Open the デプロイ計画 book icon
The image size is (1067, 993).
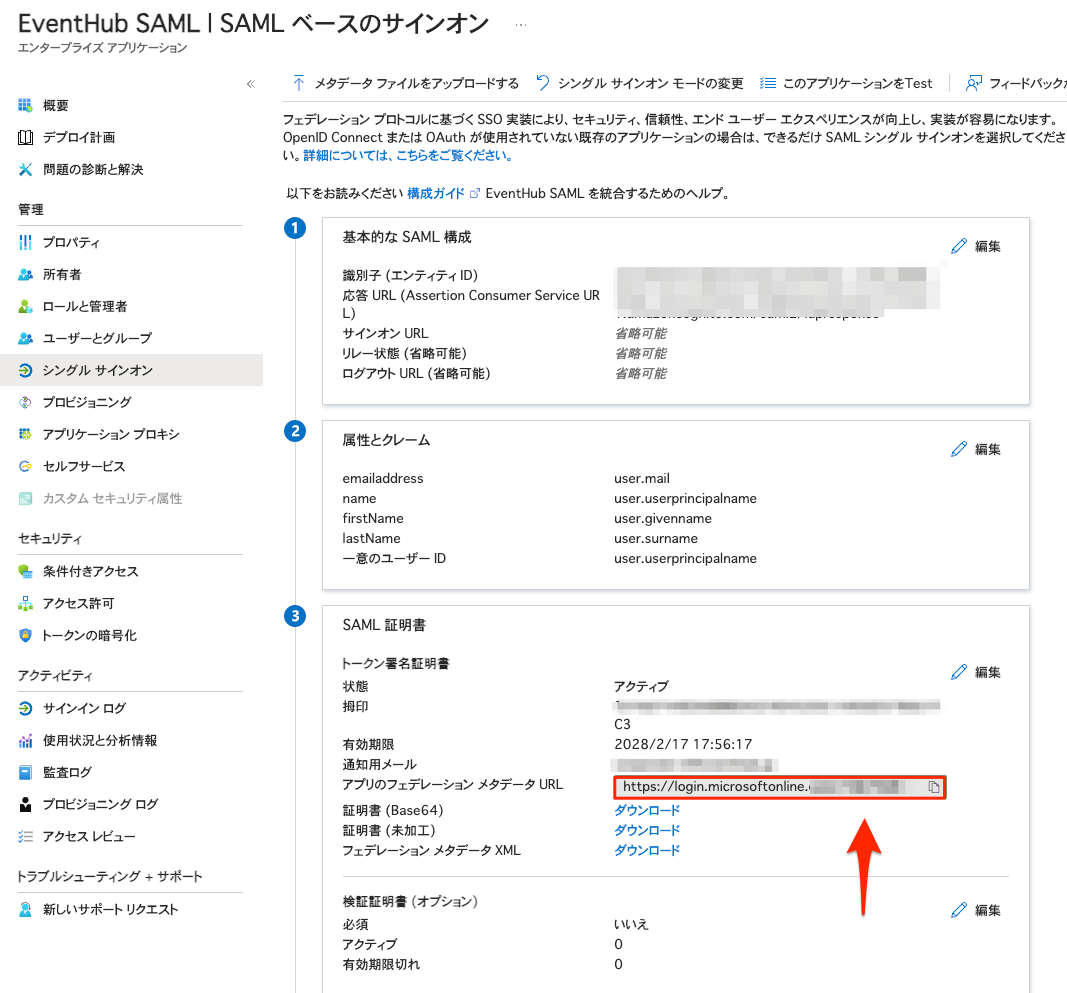click(25, 137)
